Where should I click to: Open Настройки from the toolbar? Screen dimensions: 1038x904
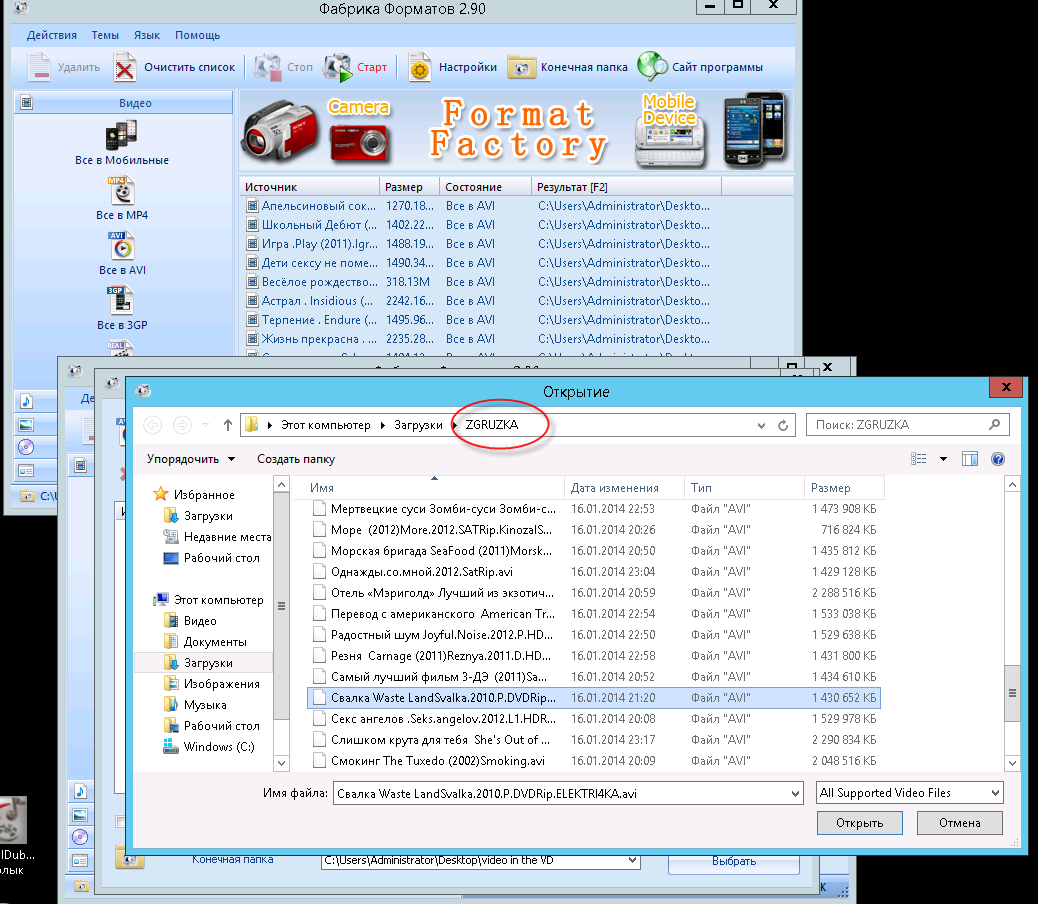(419, 68)
